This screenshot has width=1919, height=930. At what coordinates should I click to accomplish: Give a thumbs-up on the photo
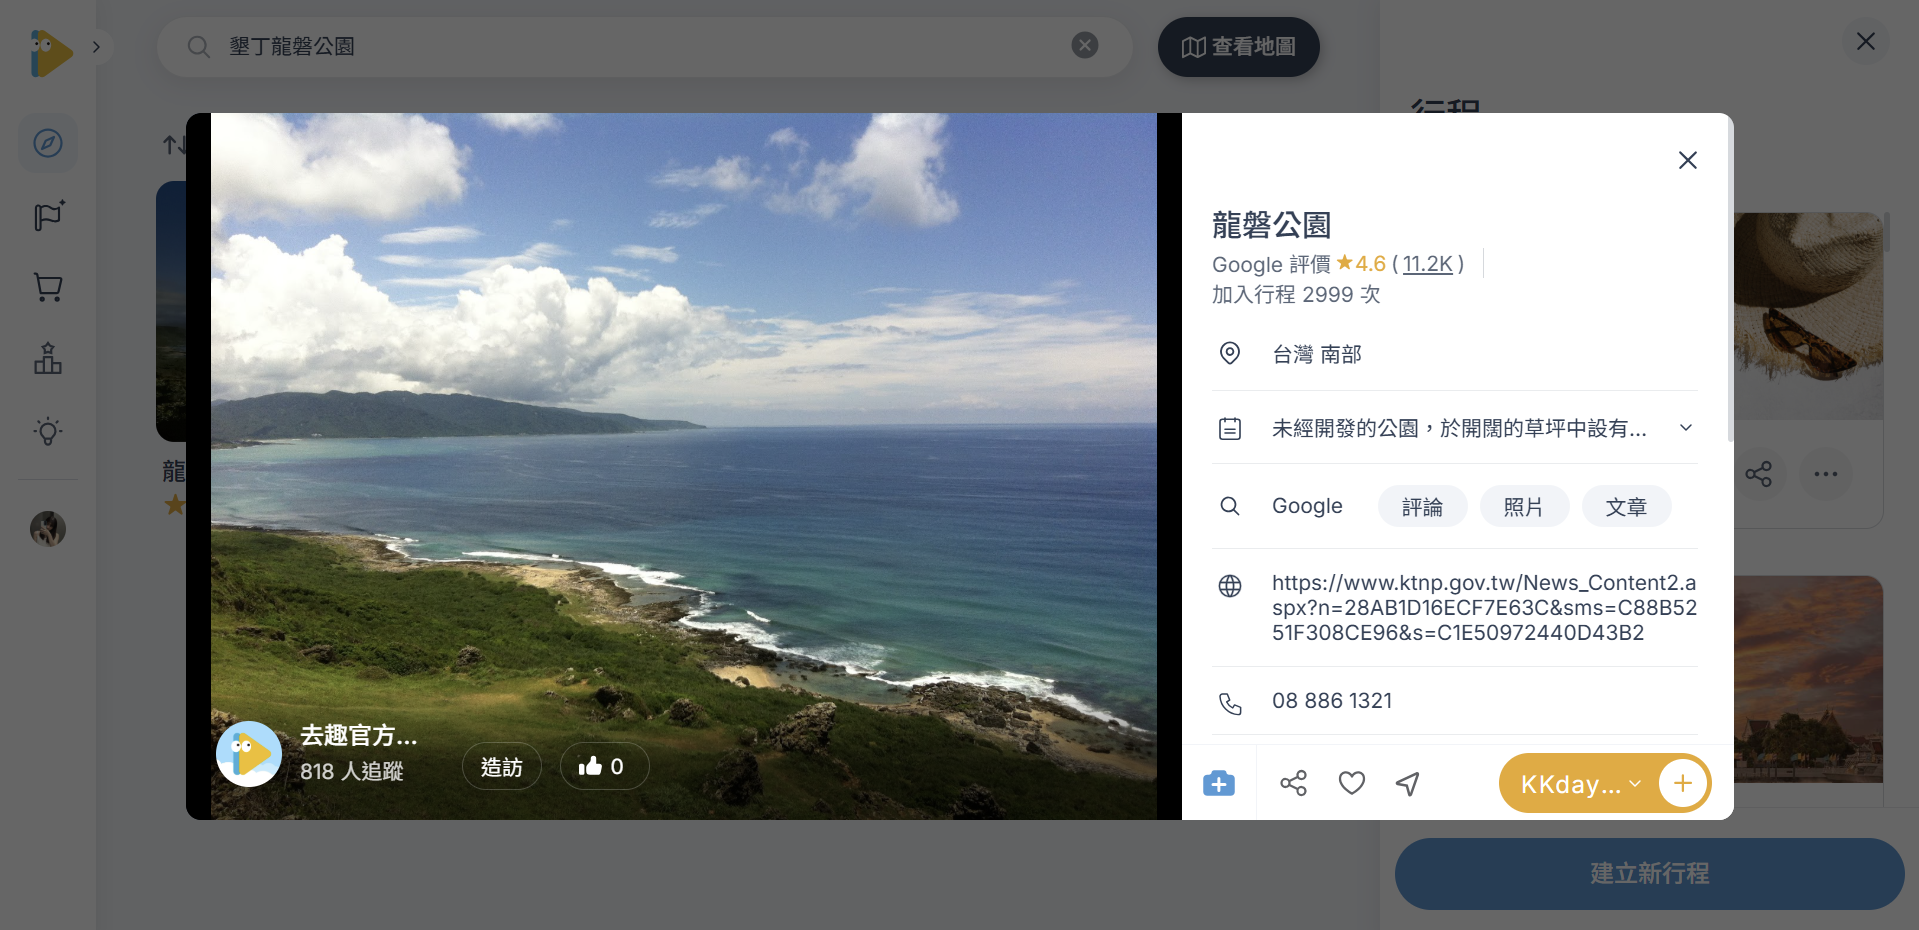click(x=603, y=766)
